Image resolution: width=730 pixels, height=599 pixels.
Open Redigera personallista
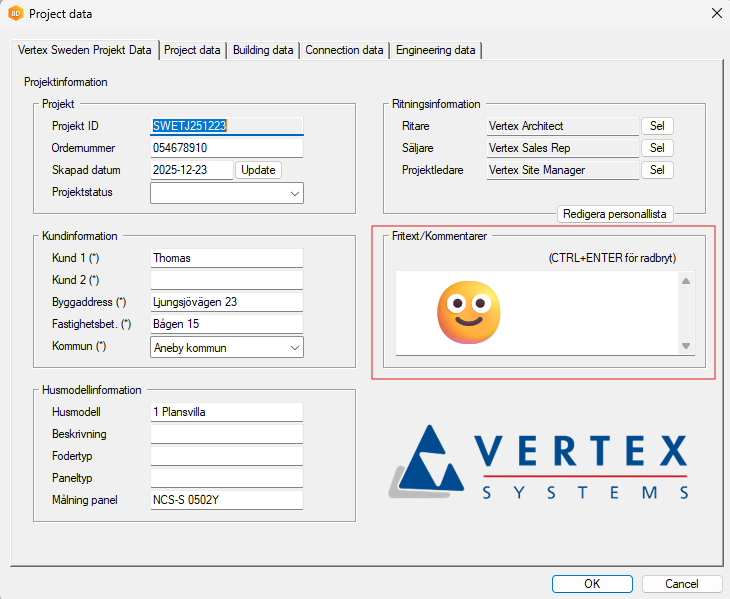[x=615, y=214]
